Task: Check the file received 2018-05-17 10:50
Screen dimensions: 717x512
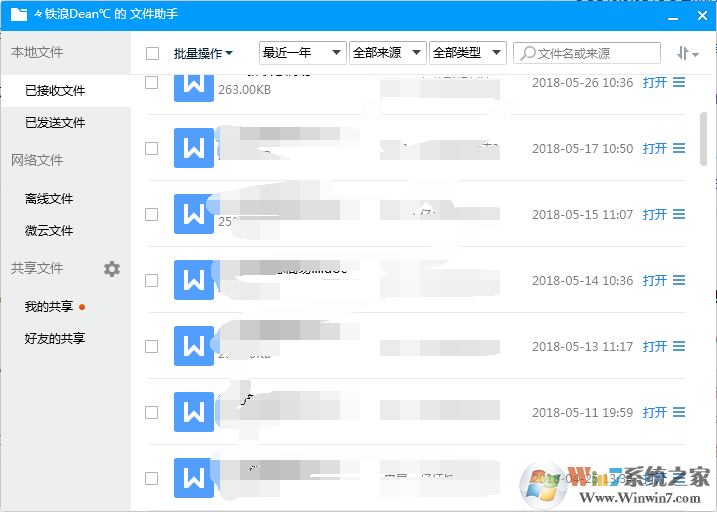Action: tap(151, 149)
